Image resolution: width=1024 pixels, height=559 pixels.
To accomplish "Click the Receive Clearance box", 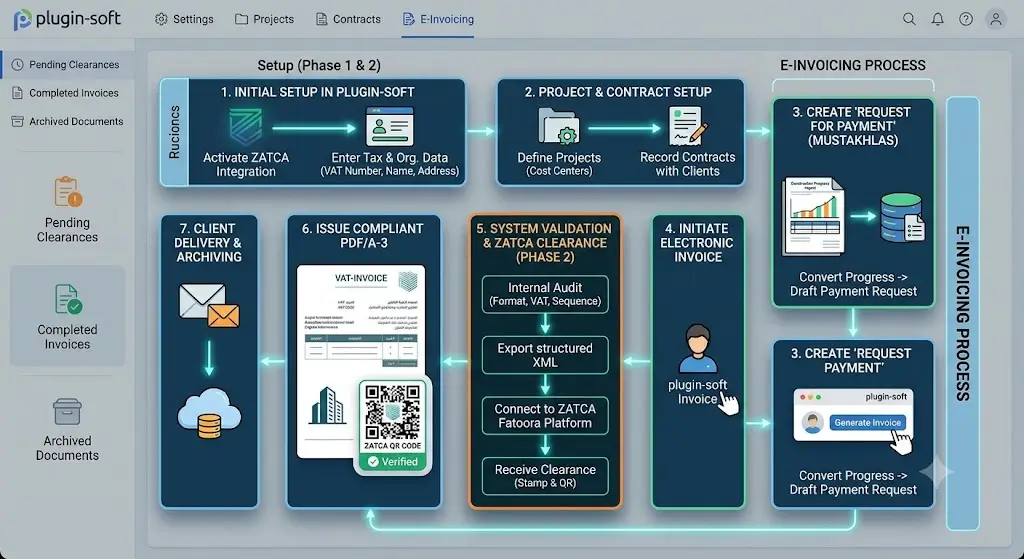I will [545, 476].
